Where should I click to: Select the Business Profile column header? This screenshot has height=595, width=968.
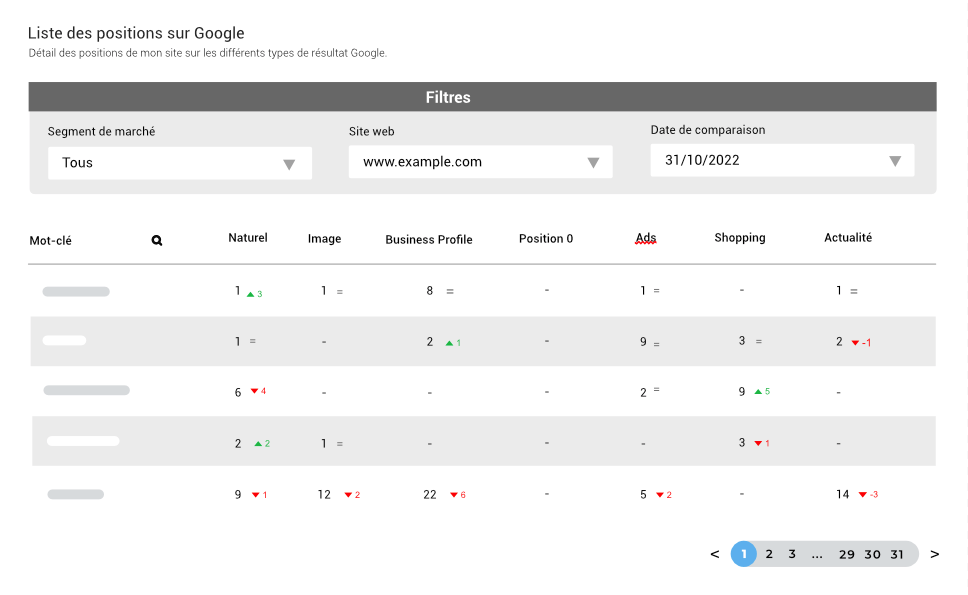tap(428, 239)
